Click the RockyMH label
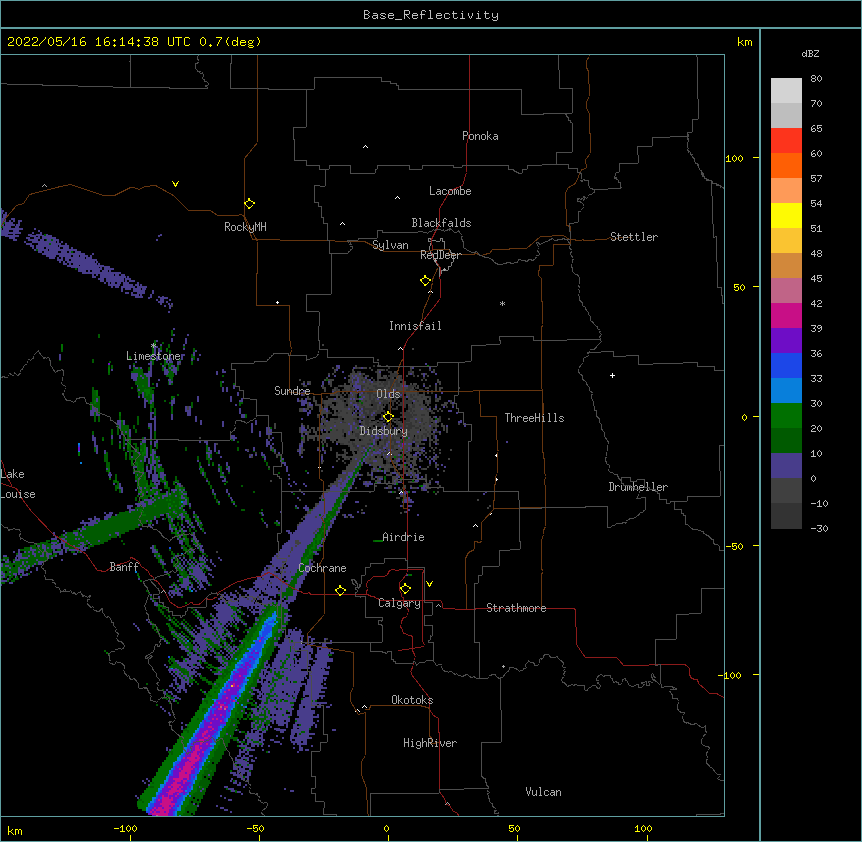Viewport: 862px width, 842px height. pos(245,227)
